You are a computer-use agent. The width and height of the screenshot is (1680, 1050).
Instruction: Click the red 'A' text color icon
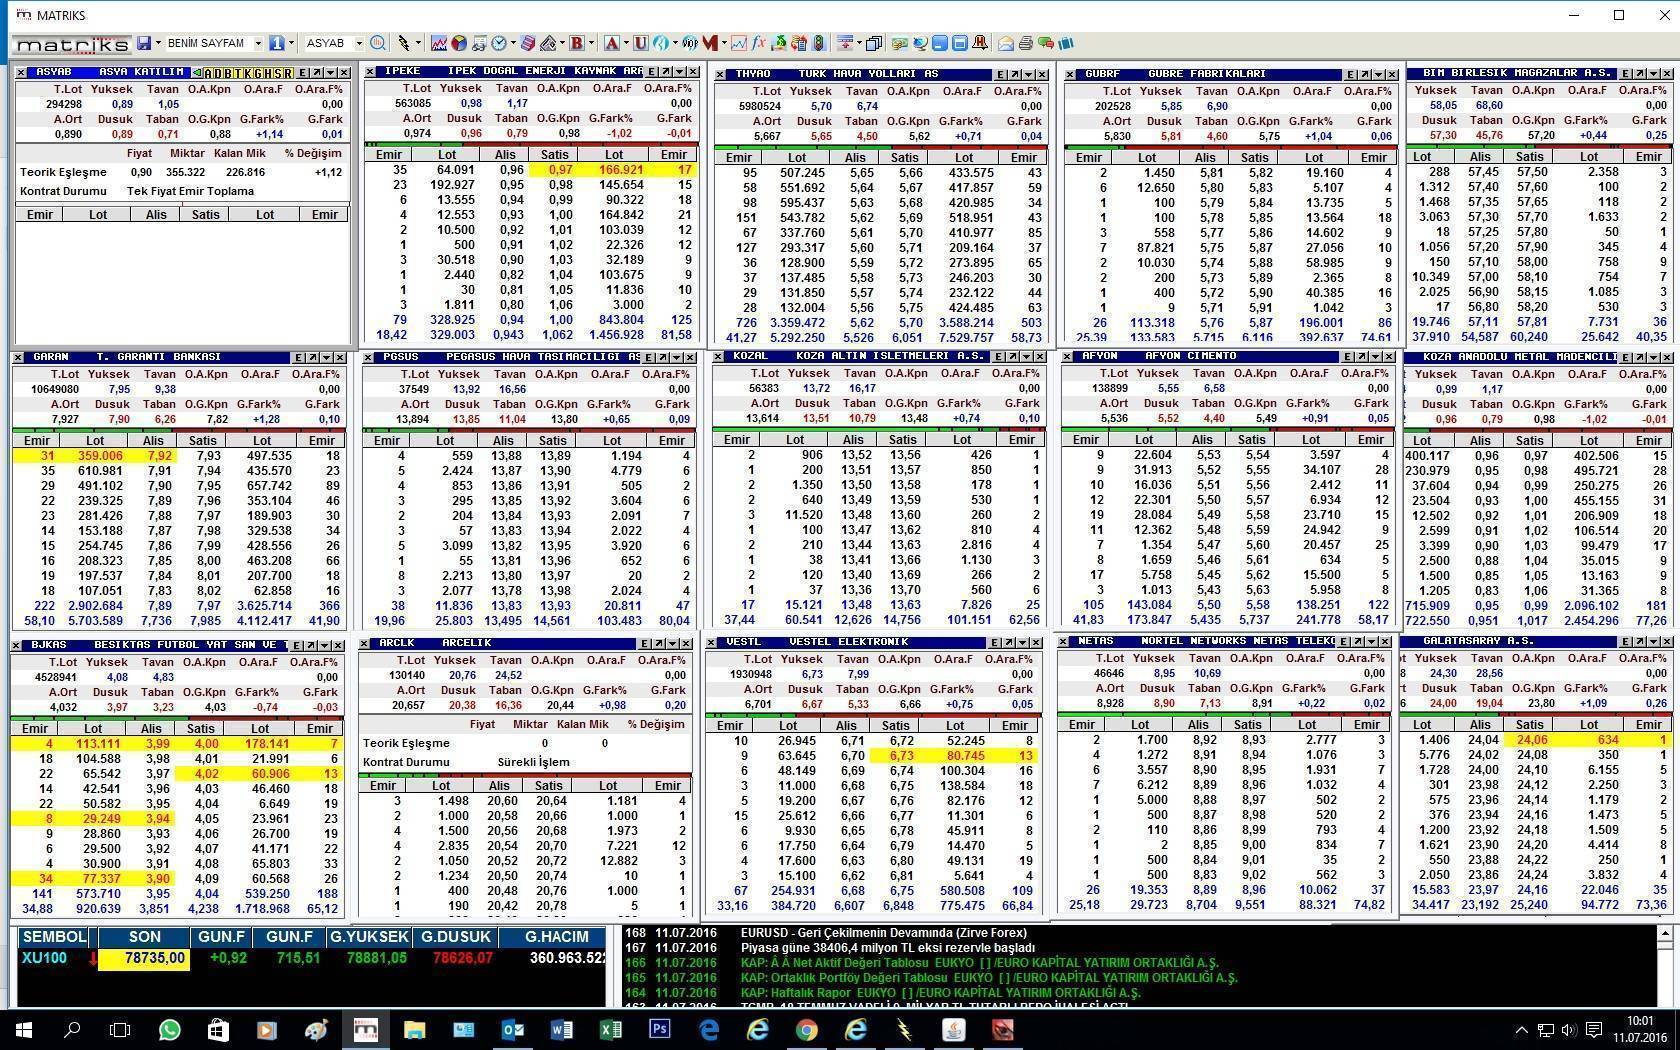coord(611,43)
